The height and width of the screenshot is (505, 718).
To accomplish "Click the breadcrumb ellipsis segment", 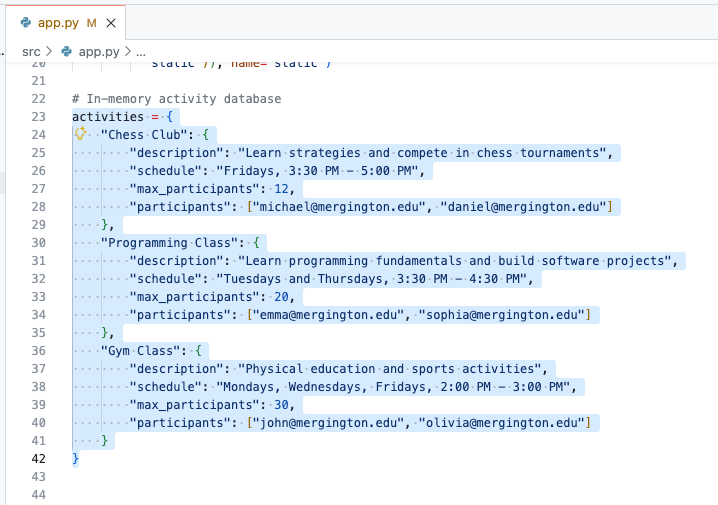I will 141,52.
